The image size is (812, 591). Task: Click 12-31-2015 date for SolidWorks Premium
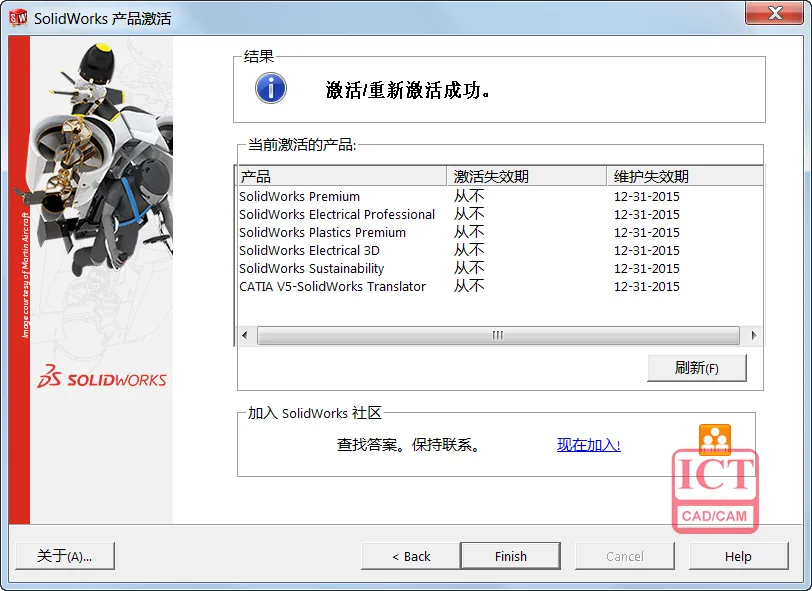[x=646, y=196]
